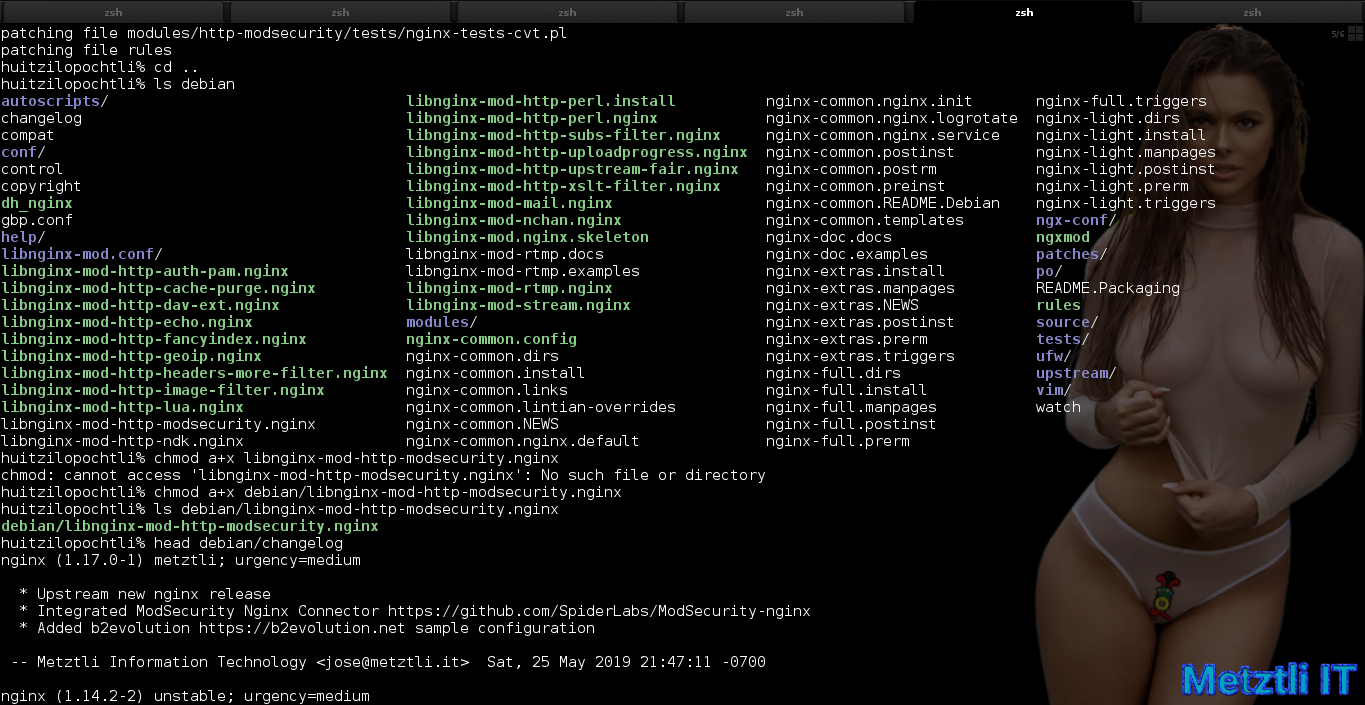Click the 5/6 tab counter indicator
This screenshot has height=705, width=1365.
point(1338,34)
